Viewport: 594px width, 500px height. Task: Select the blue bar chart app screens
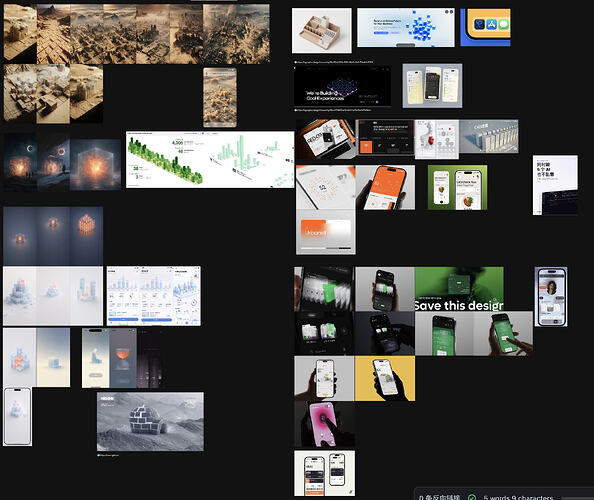[154, 296]
